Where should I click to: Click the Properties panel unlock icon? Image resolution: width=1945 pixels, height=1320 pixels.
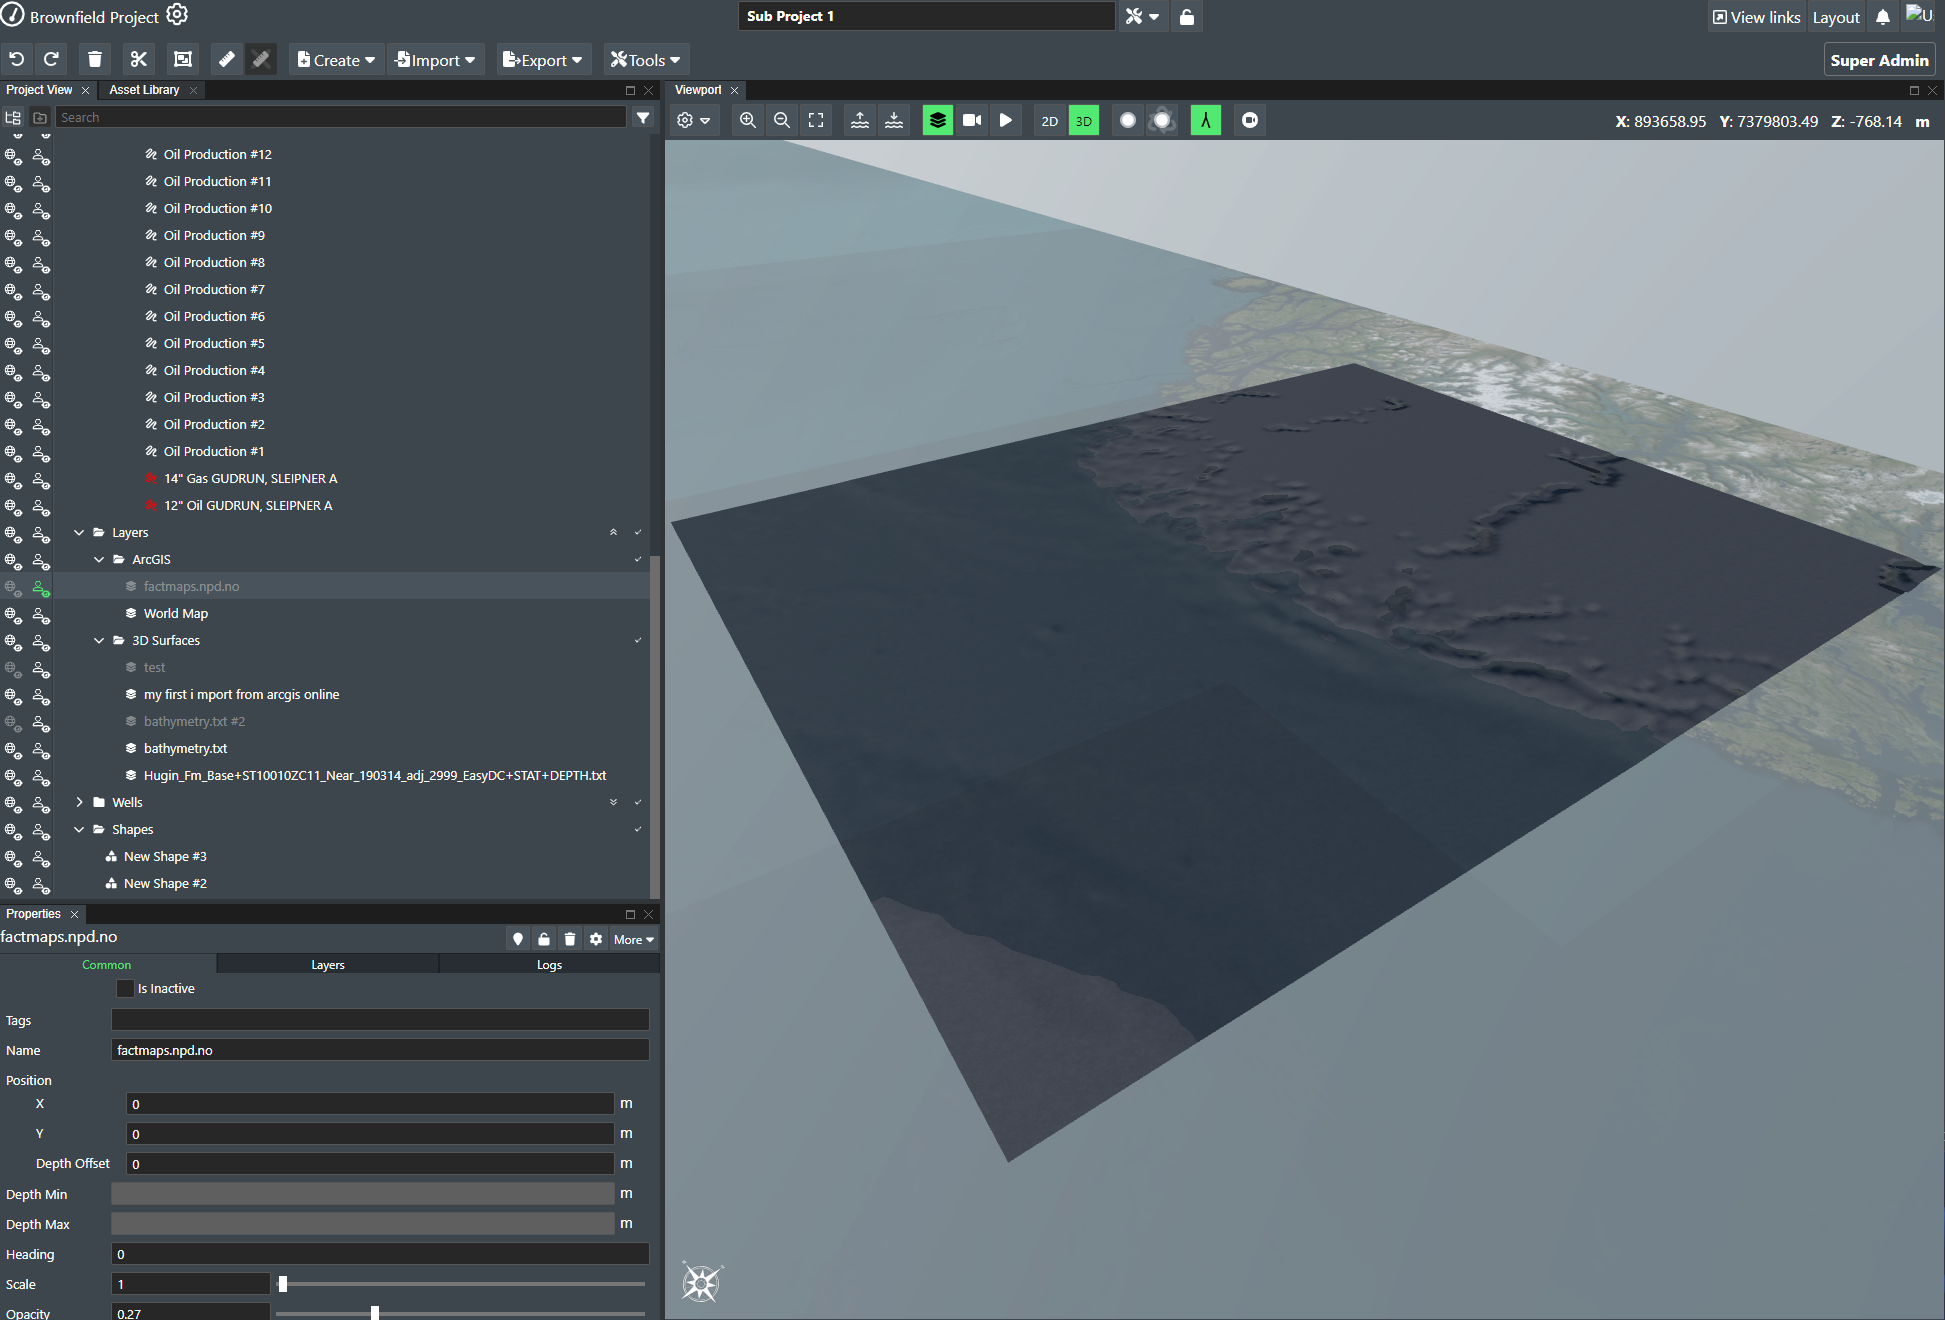pos(544,939)
